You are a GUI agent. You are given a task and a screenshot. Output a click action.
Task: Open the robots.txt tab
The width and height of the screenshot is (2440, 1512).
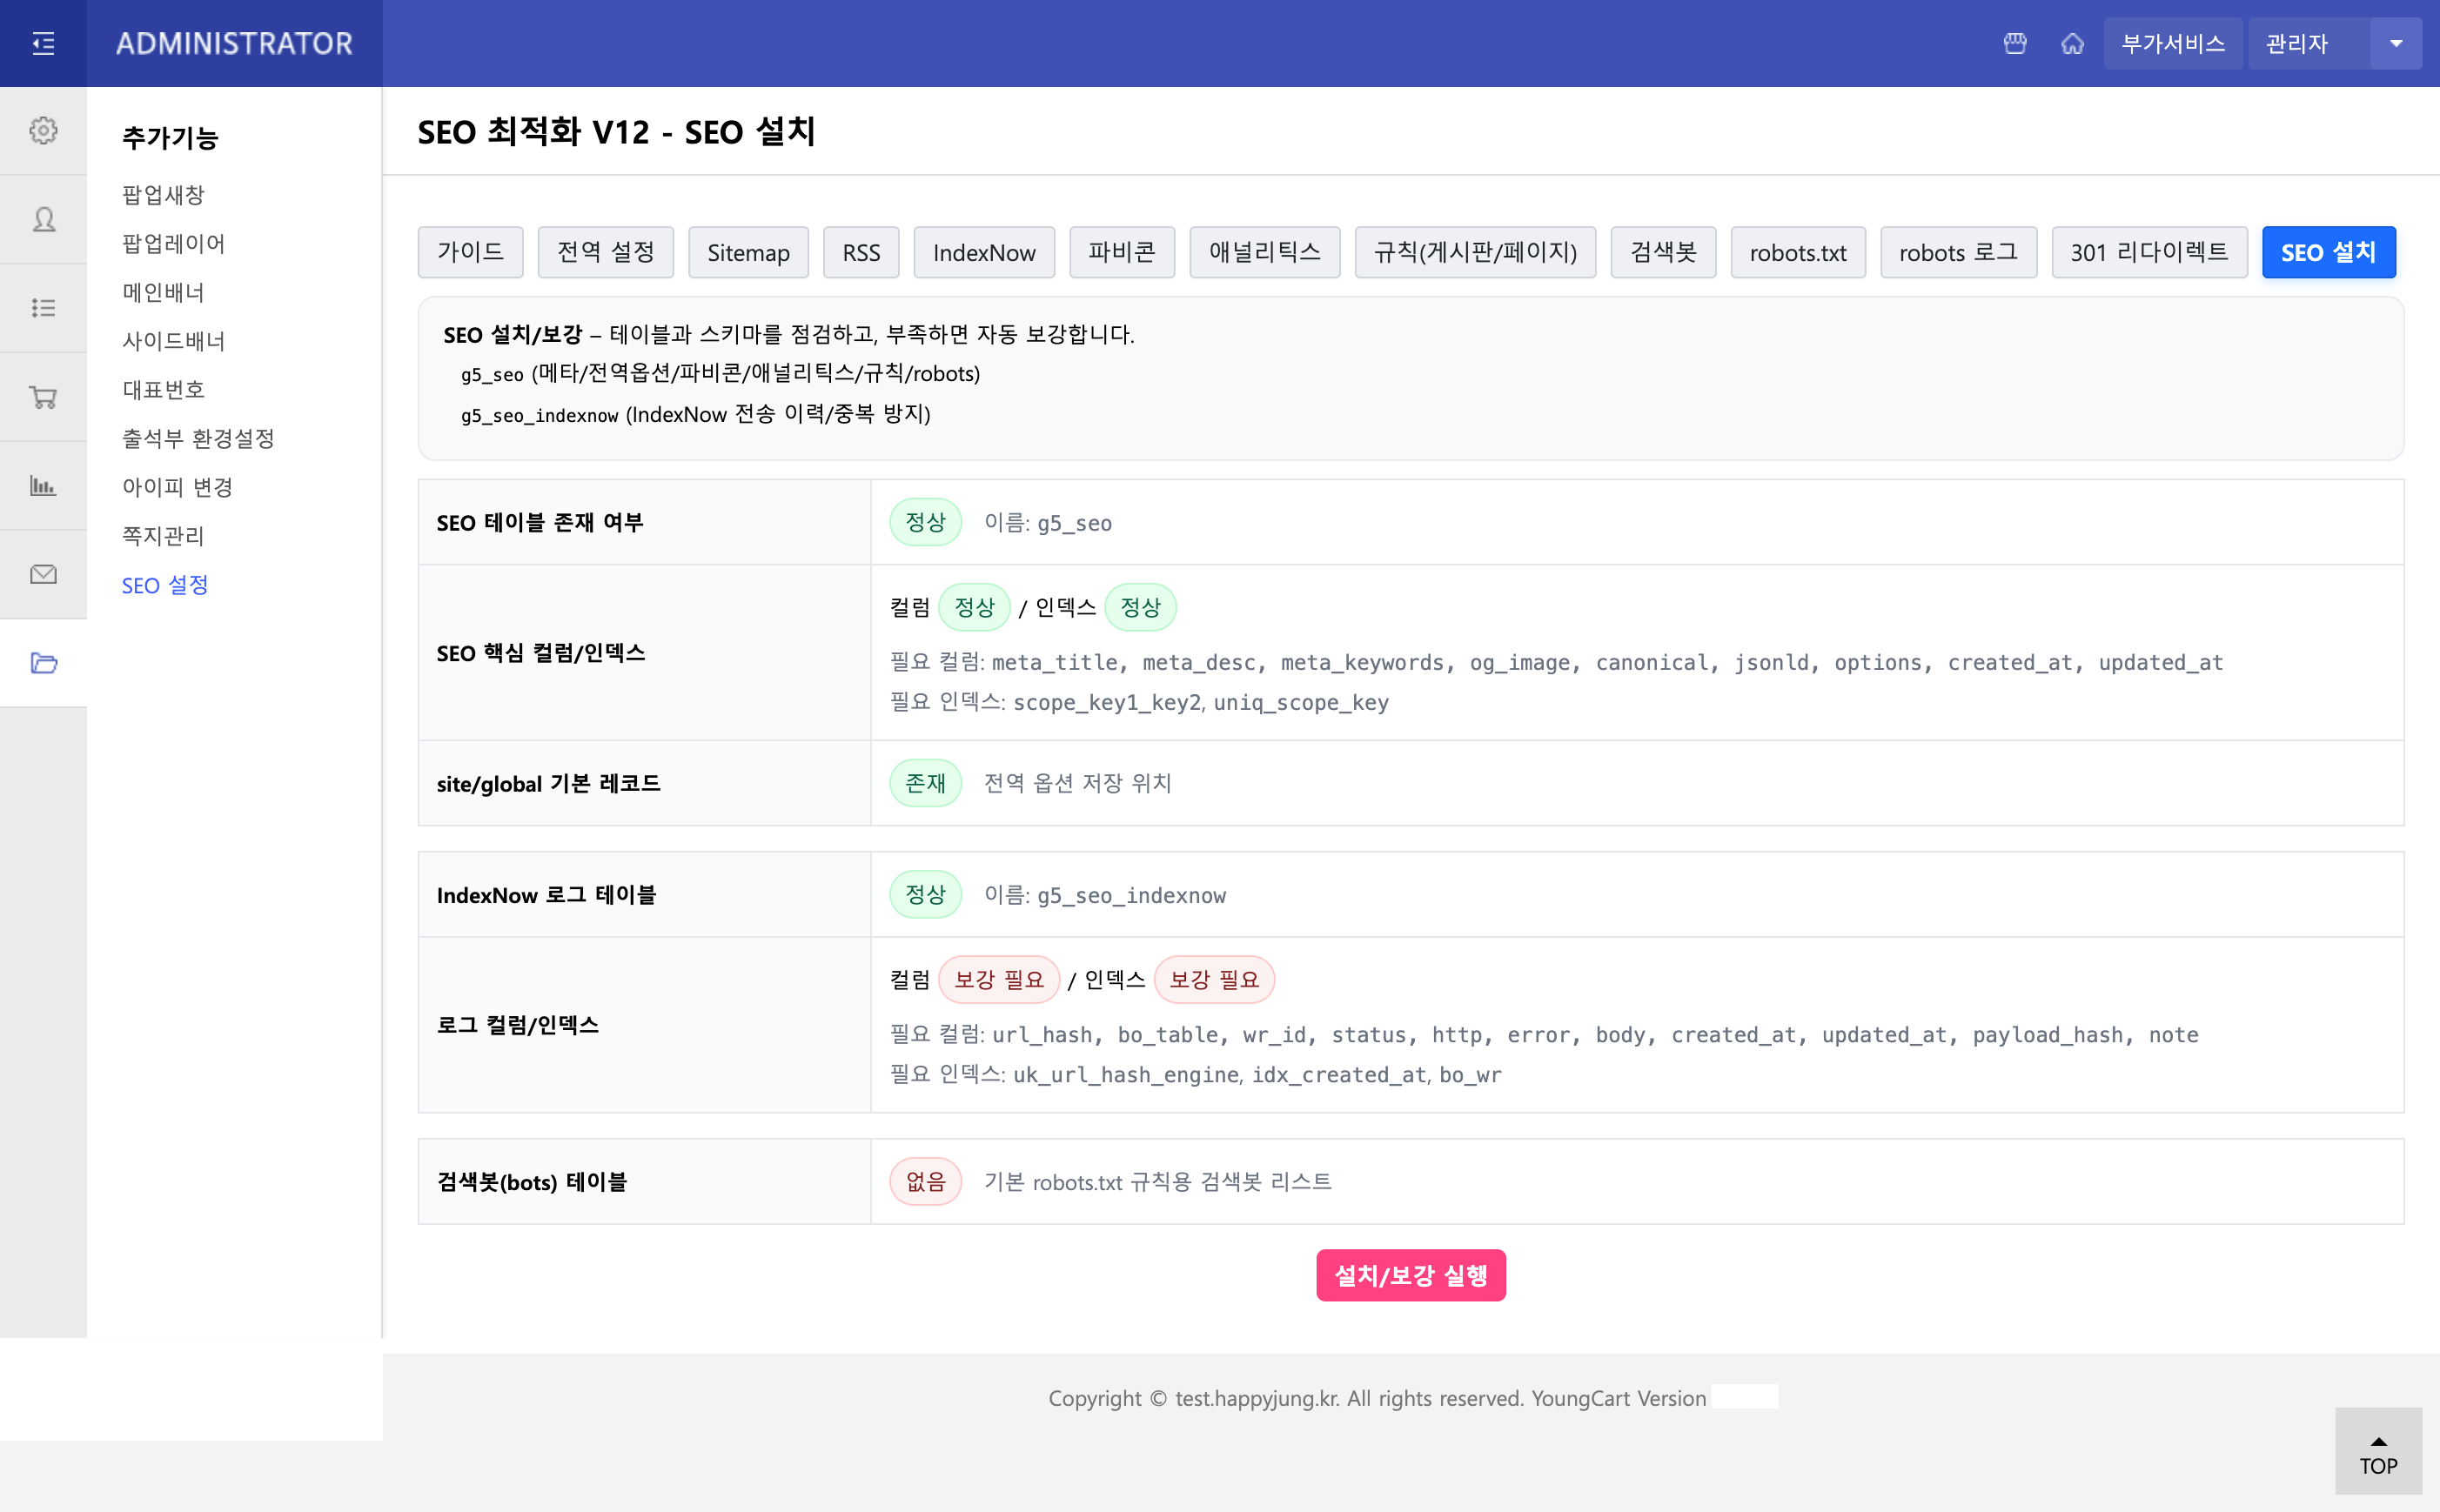click(x=1797, y=252)
